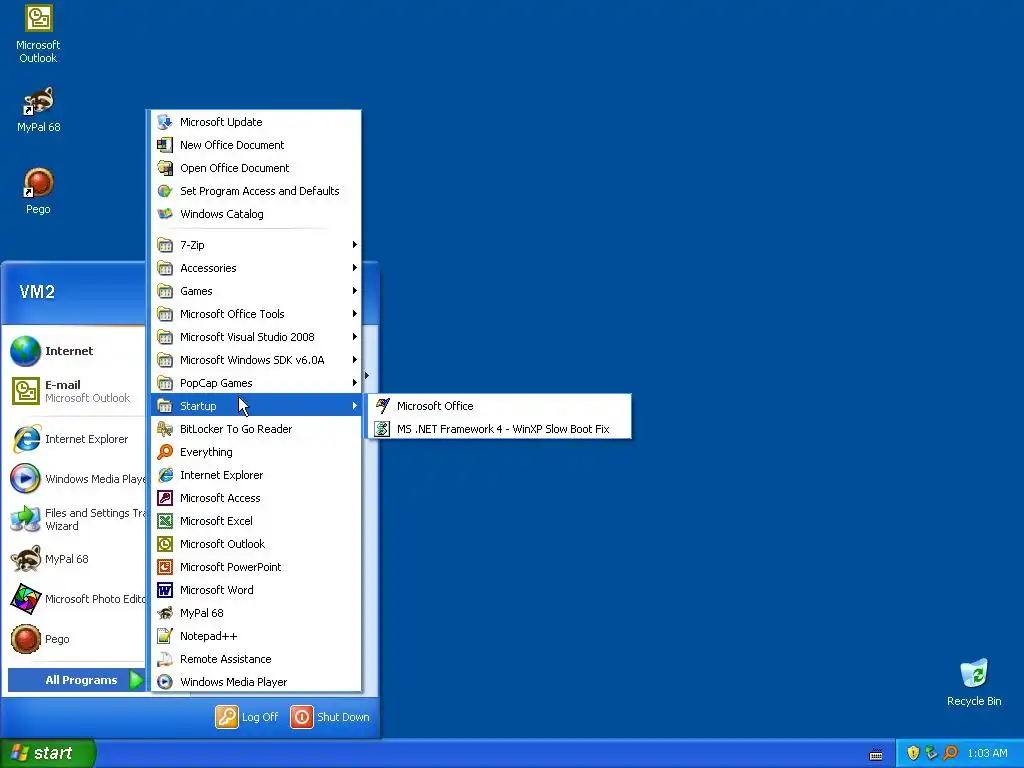The height and width of the screenshot is (768, 1024).
Task: Open the Recycle Bin on desktop
Action: [x=974, y=682]
